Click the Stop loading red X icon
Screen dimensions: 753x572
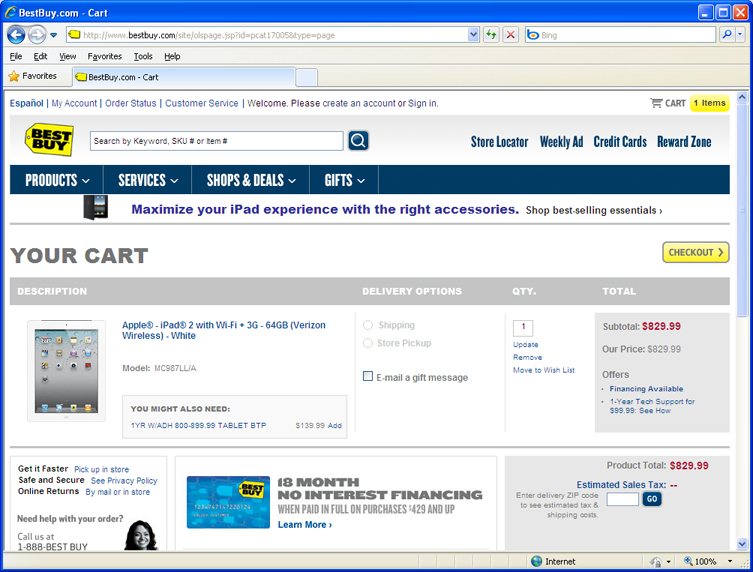point(510,35)
